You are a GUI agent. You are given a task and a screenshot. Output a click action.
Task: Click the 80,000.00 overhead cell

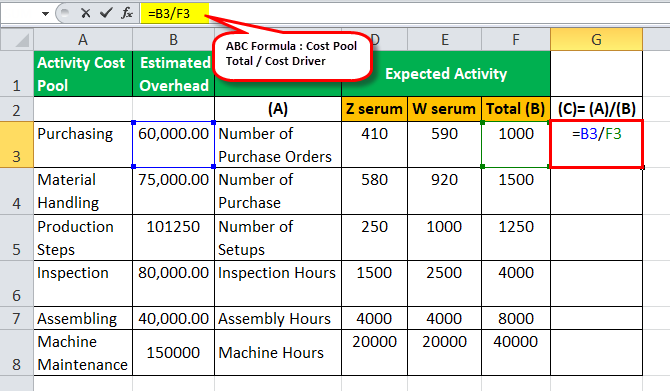(173, 284)
